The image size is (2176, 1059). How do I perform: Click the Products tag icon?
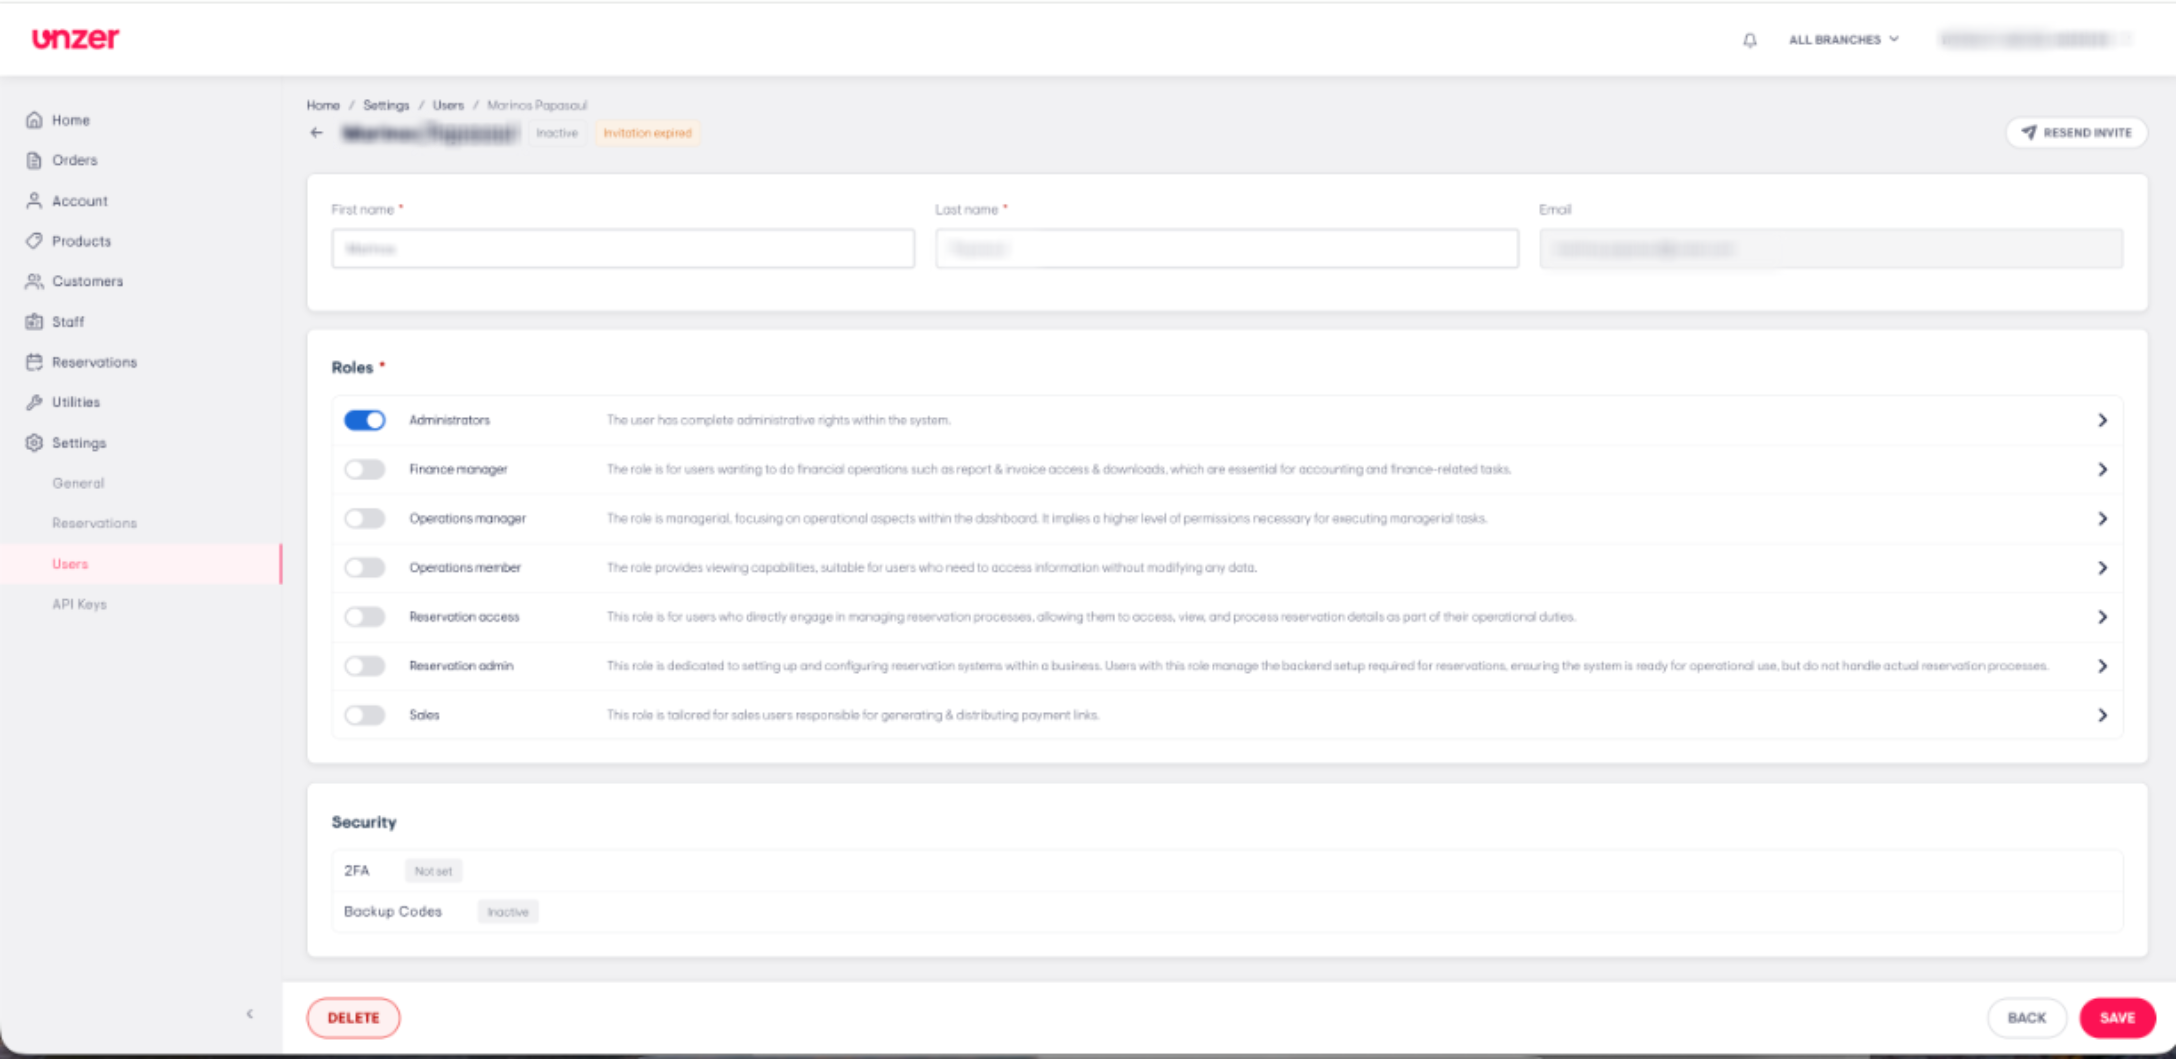coord(34,241)
